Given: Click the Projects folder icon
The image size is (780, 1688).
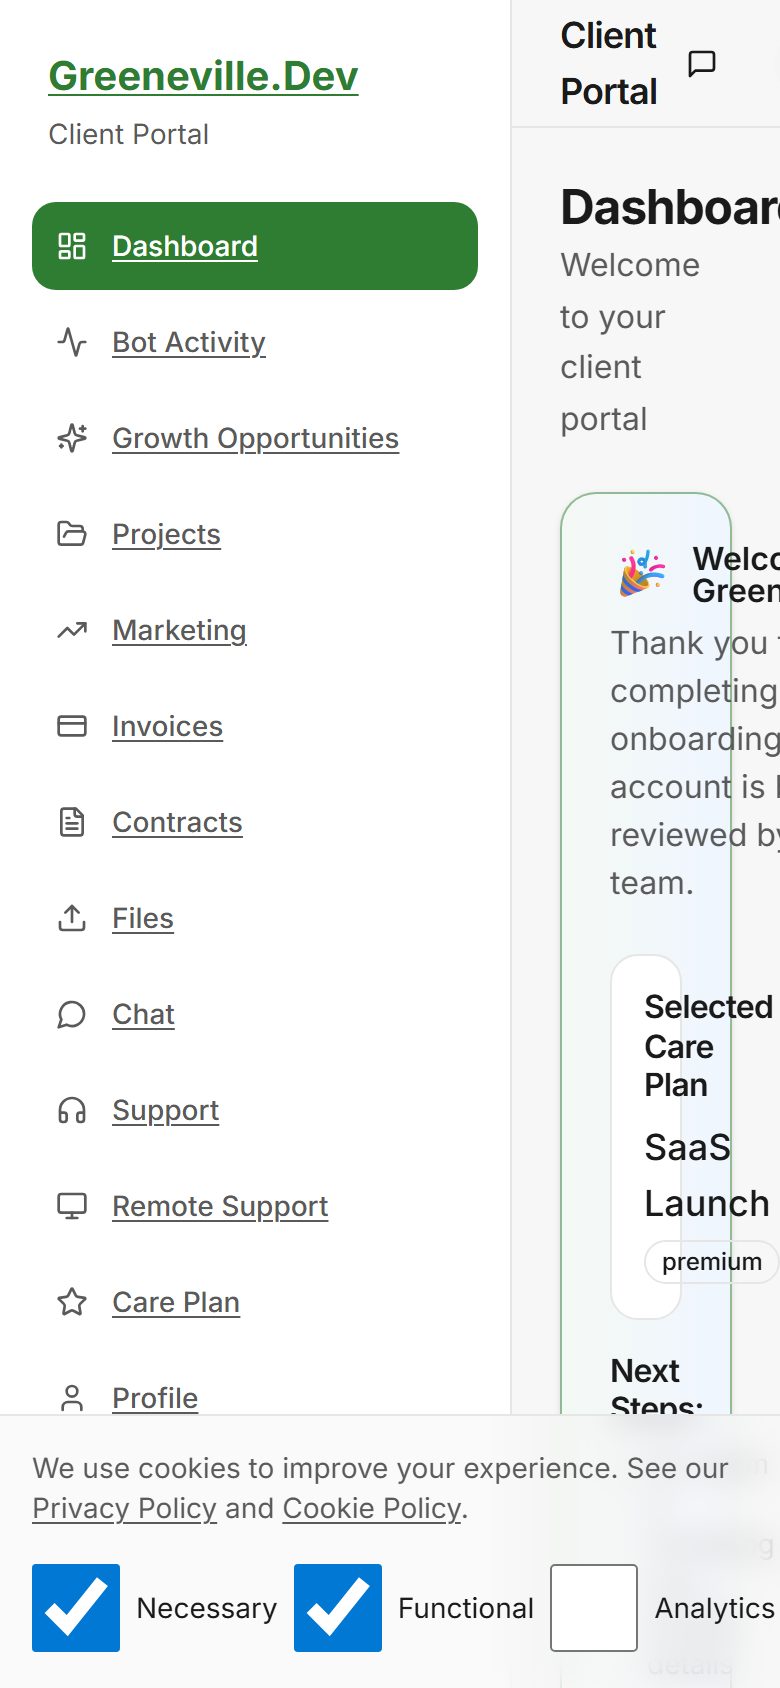Looking at the screenshot, I should click(x=72, y=534).
